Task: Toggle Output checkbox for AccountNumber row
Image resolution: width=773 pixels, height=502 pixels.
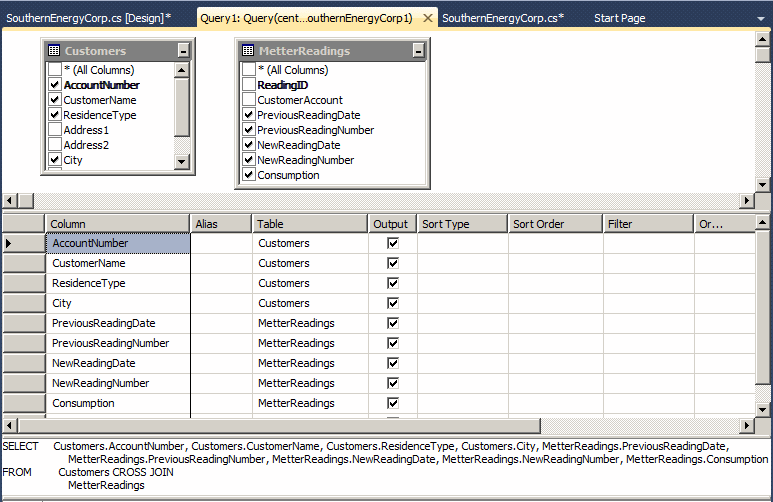Action: 393,243
